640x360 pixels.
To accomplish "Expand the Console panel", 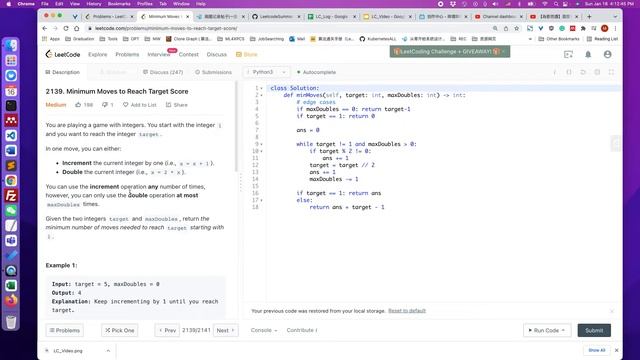I will click(264, 330).
